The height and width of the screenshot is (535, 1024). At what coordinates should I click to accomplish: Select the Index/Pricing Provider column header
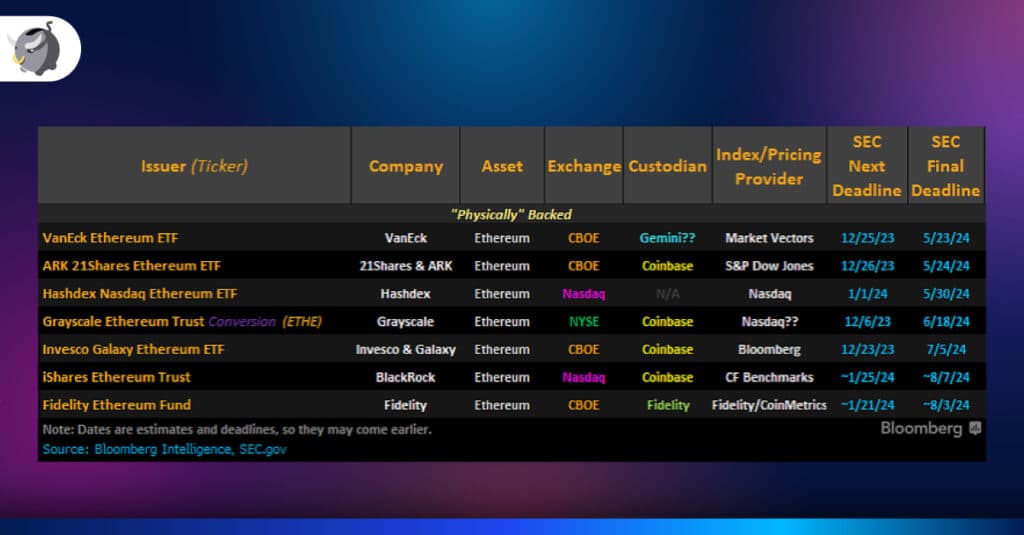pos(769,166)
